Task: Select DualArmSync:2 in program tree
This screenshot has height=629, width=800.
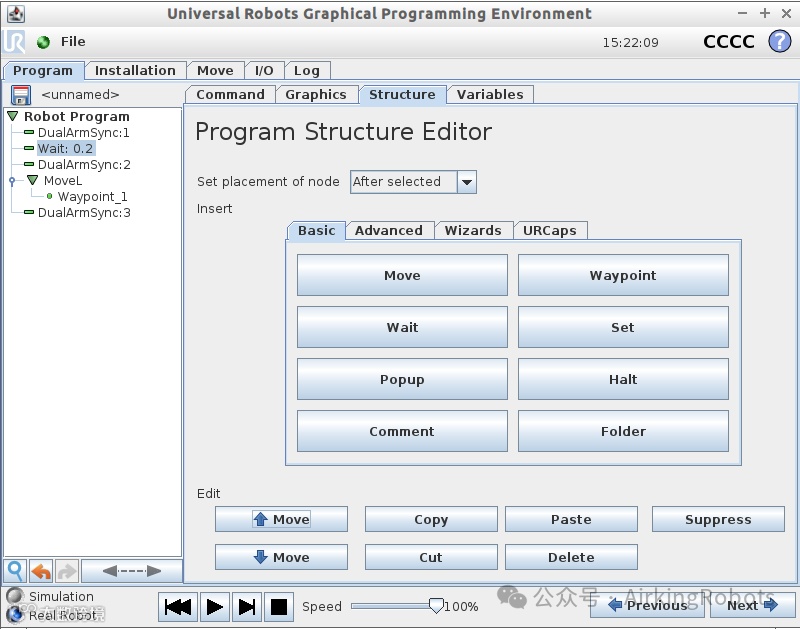Action: (84, 164)
